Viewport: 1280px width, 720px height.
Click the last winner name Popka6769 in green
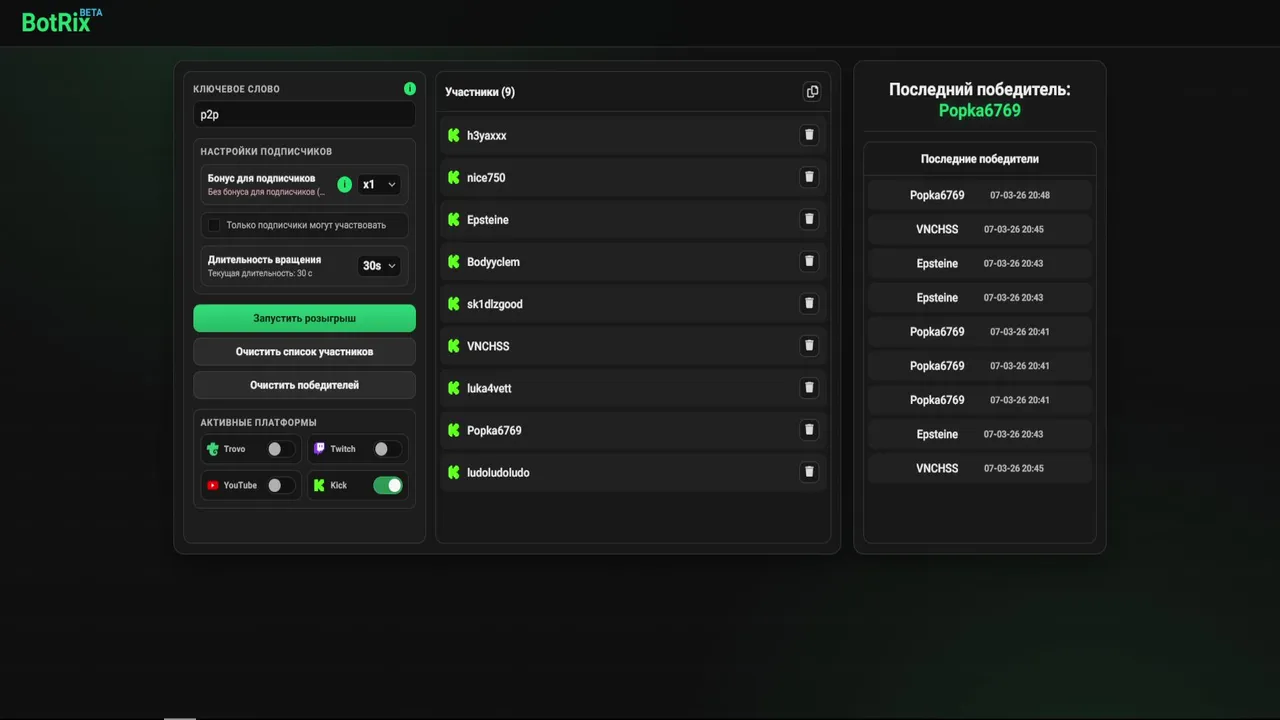tap(979, 111)
